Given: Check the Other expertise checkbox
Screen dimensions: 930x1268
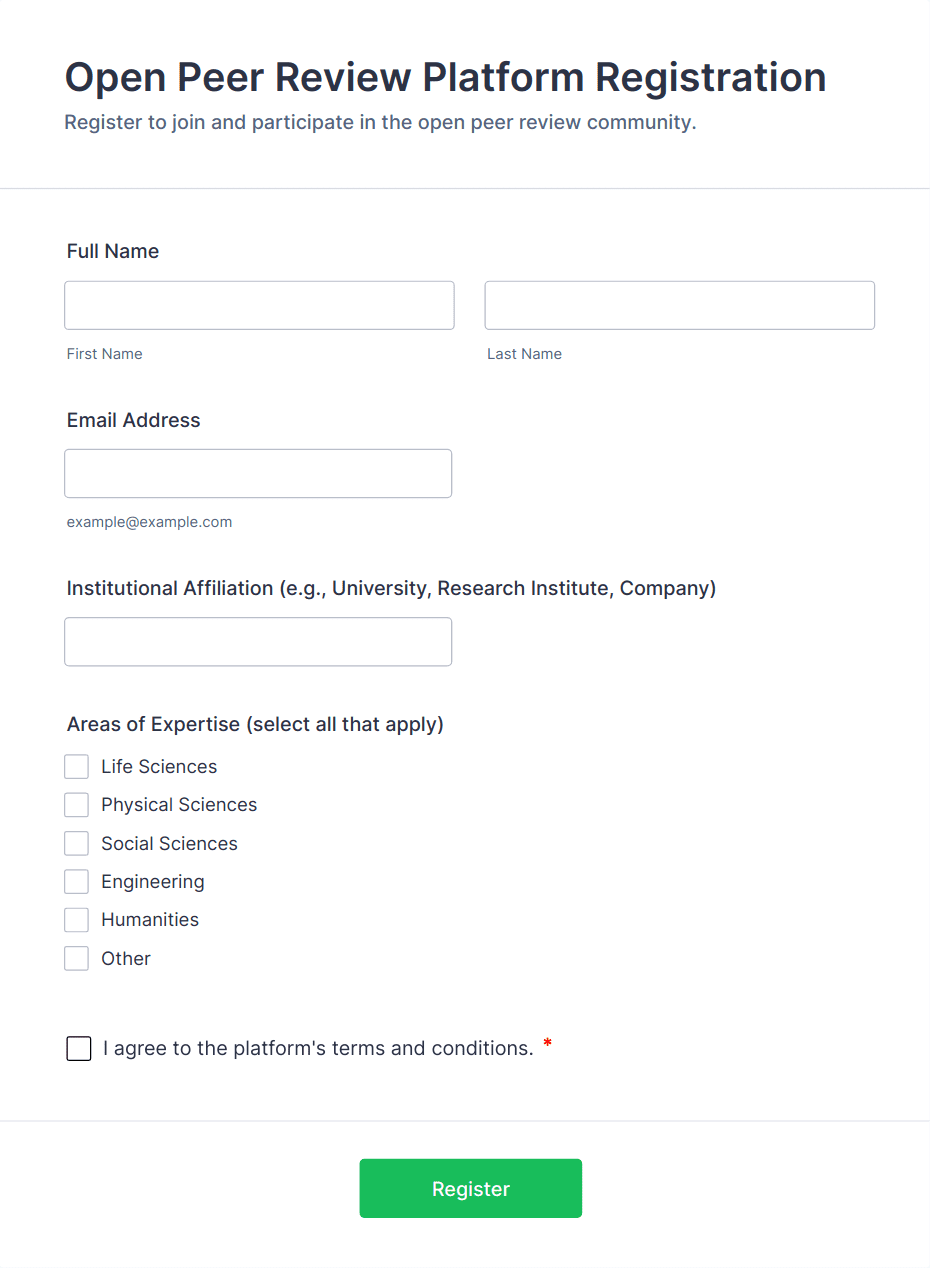Looking at the screenshot, I should [77, 958].
